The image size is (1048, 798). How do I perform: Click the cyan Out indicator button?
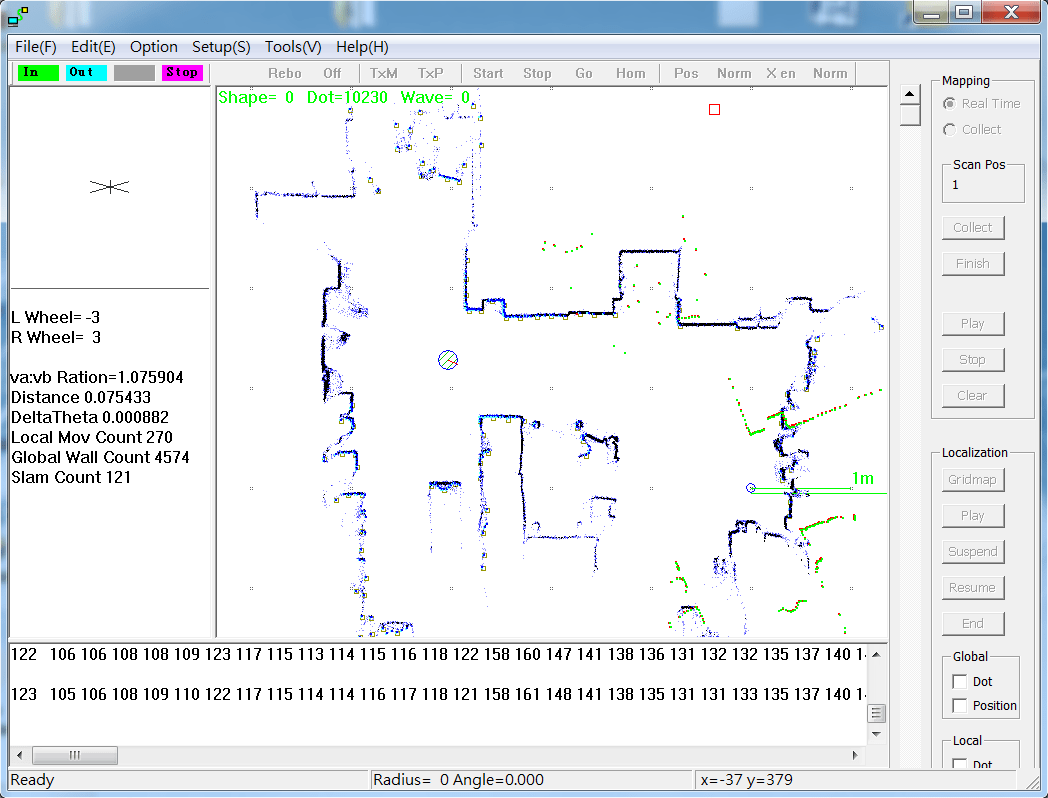coord(86,72)
